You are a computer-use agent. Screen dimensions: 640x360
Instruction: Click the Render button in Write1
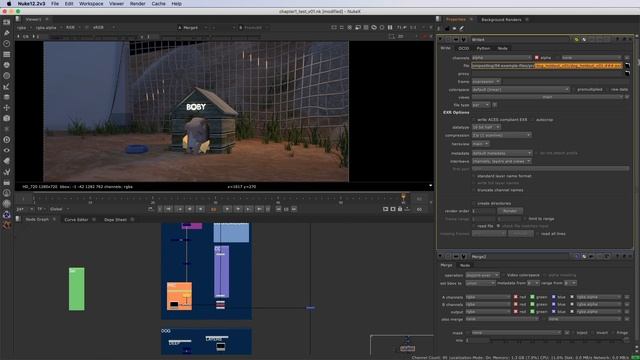(x=510, y=211)
